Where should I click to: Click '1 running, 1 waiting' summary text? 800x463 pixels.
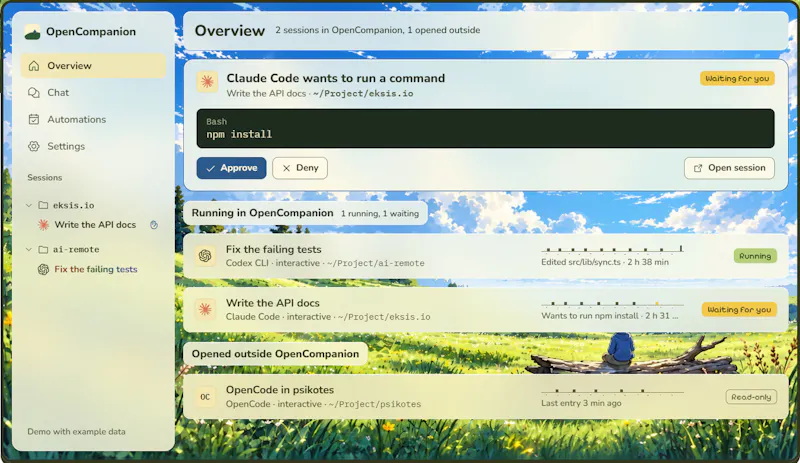(380, 214)
